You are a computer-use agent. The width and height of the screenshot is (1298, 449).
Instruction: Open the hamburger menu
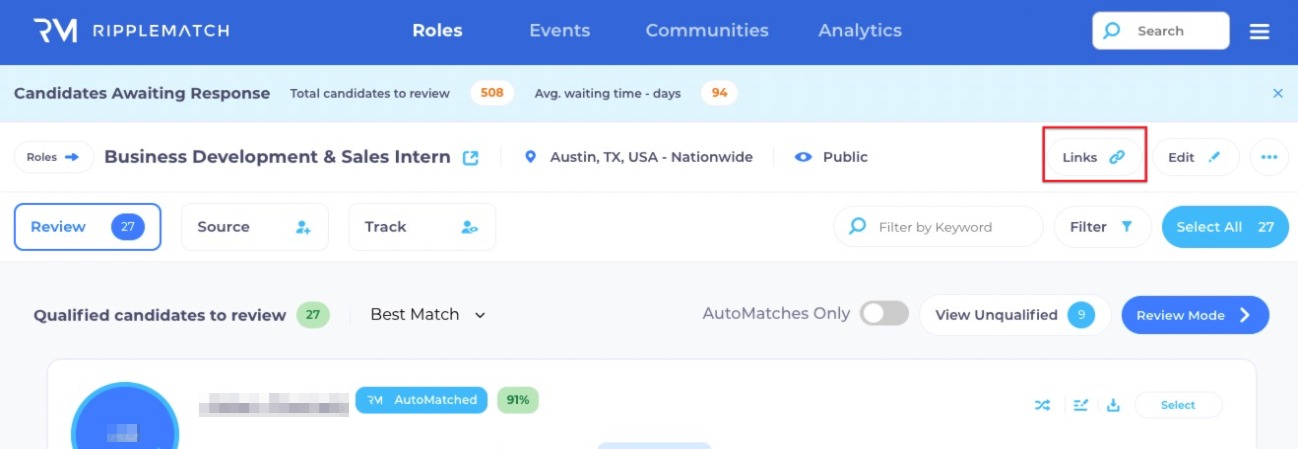click(1259, 32)
